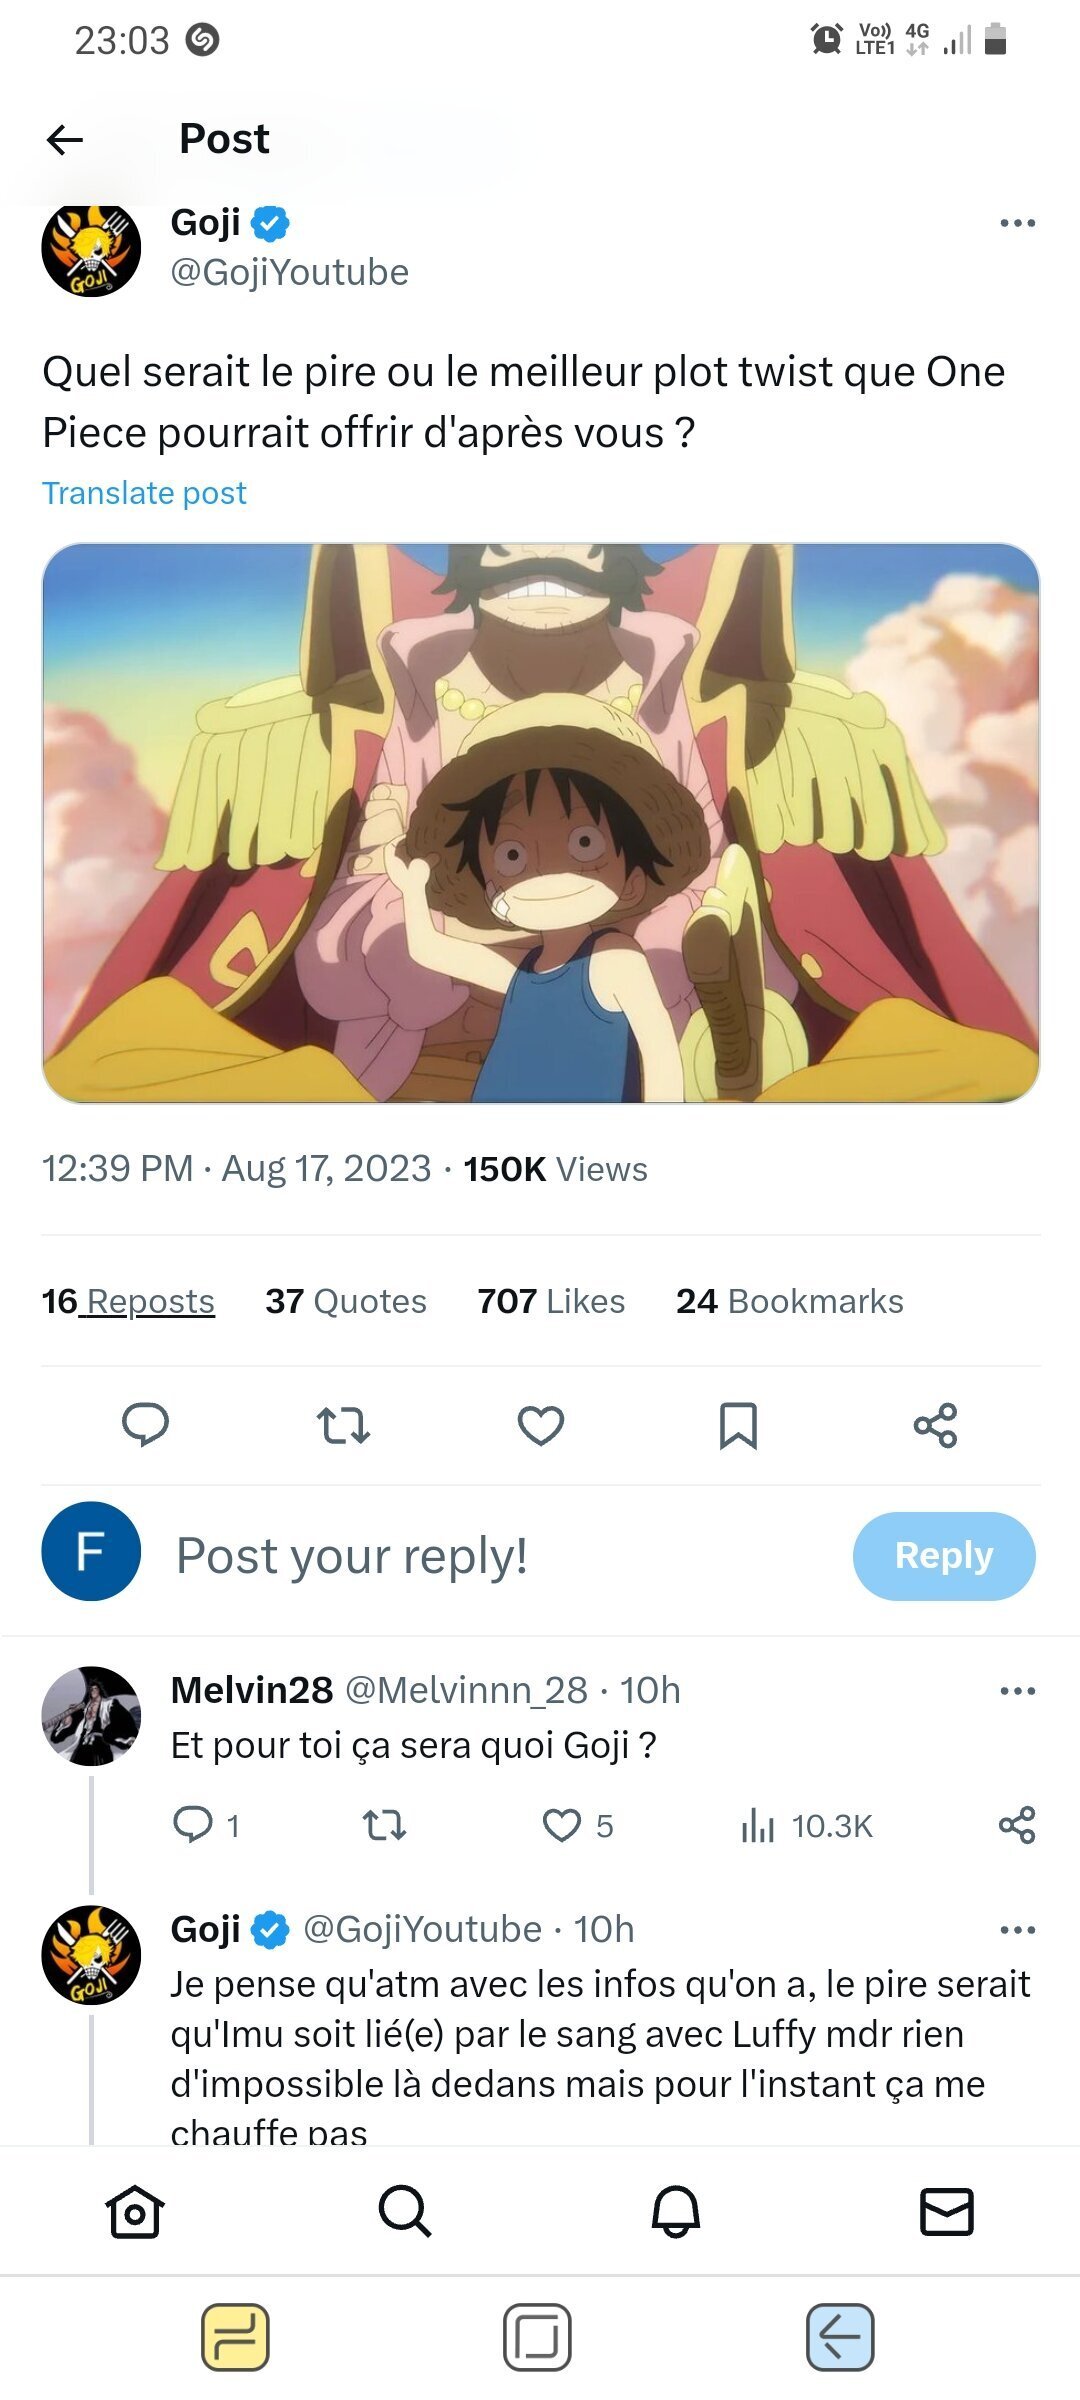The width and height of the screenshot is (1080, 2400).
Task: Tap Translate post link
Action: click(x=144, y=493)
